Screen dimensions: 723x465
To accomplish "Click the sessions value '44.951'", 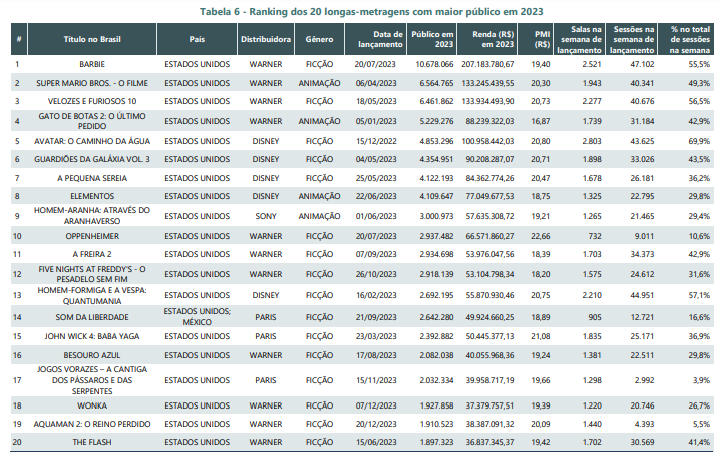I will click(642, 295).
